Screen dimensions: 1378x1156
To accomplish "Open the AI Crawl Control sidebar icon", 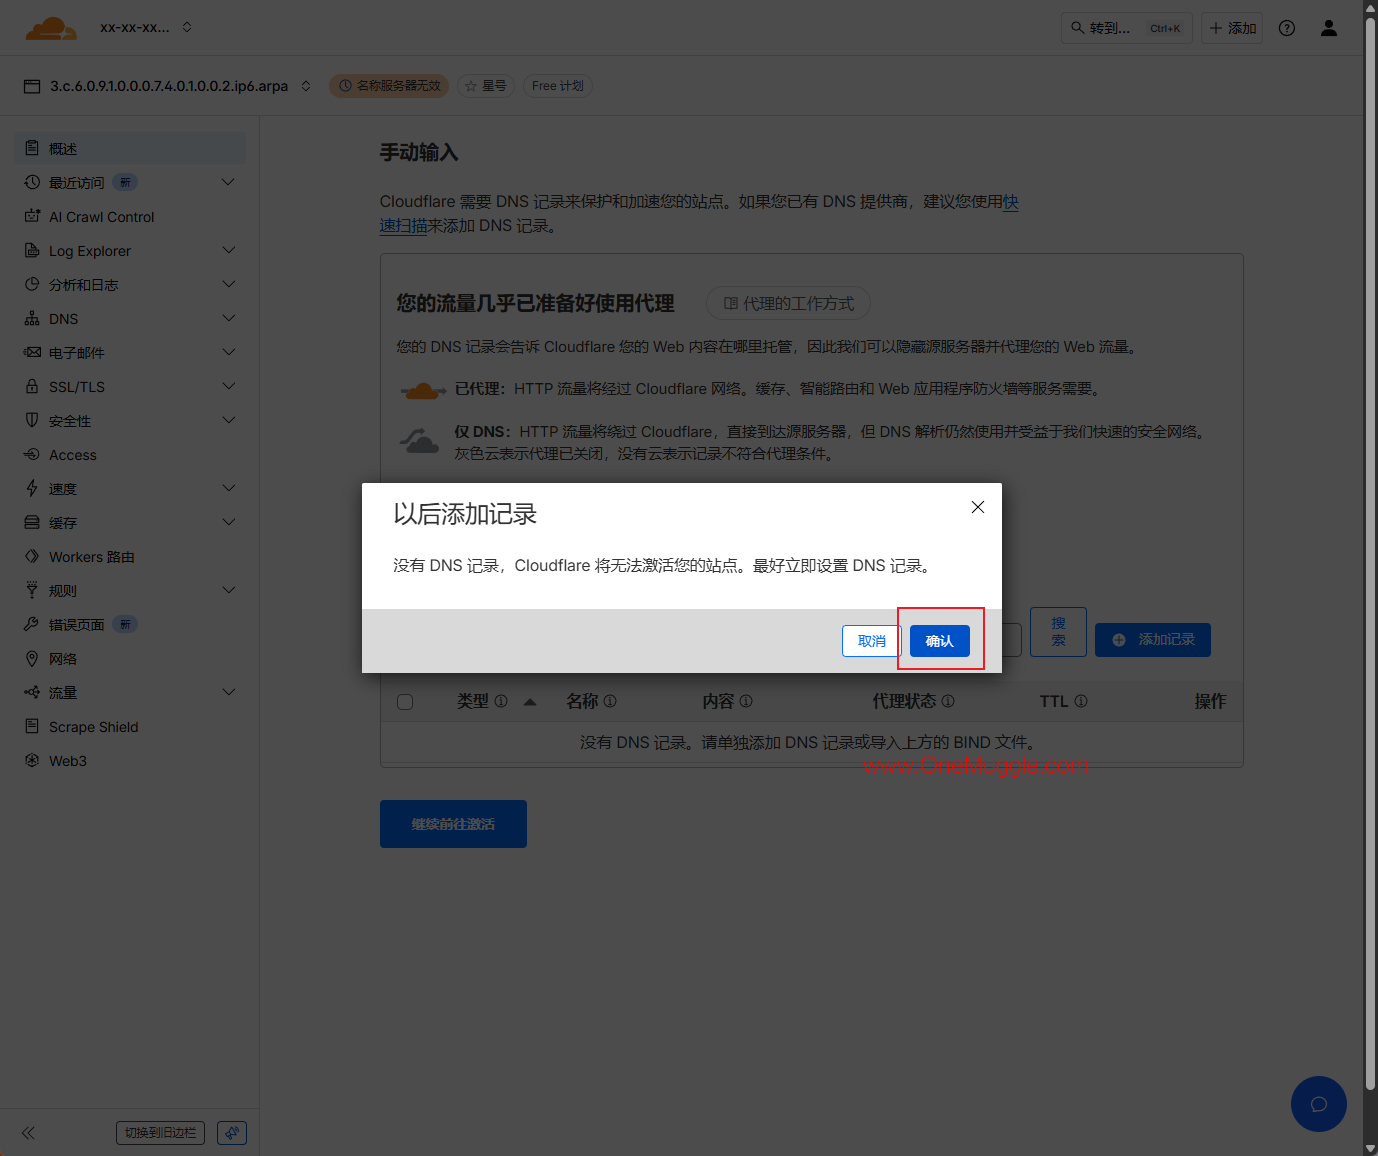I will click(32, 216).
